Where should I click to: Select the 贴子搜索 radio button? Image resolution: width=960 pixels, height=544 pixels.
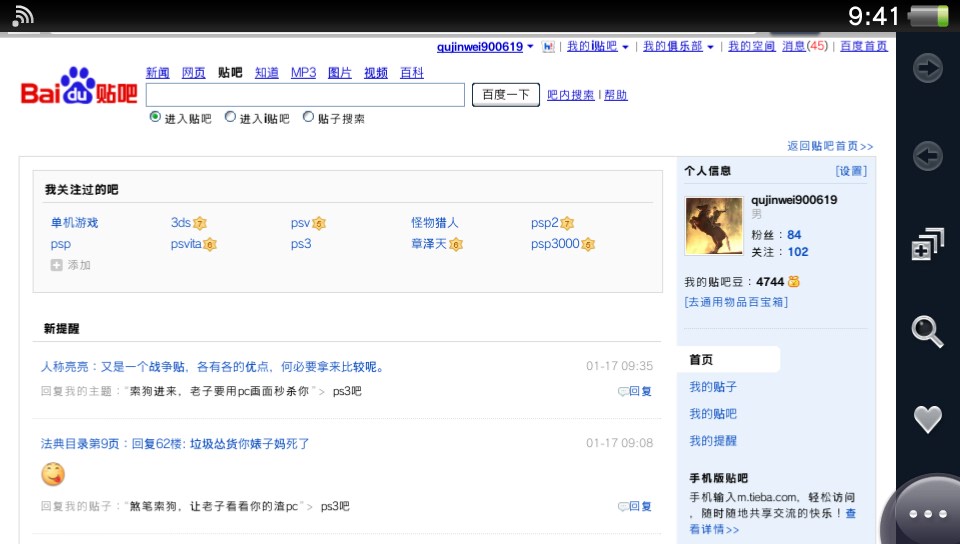pos(309,117)
